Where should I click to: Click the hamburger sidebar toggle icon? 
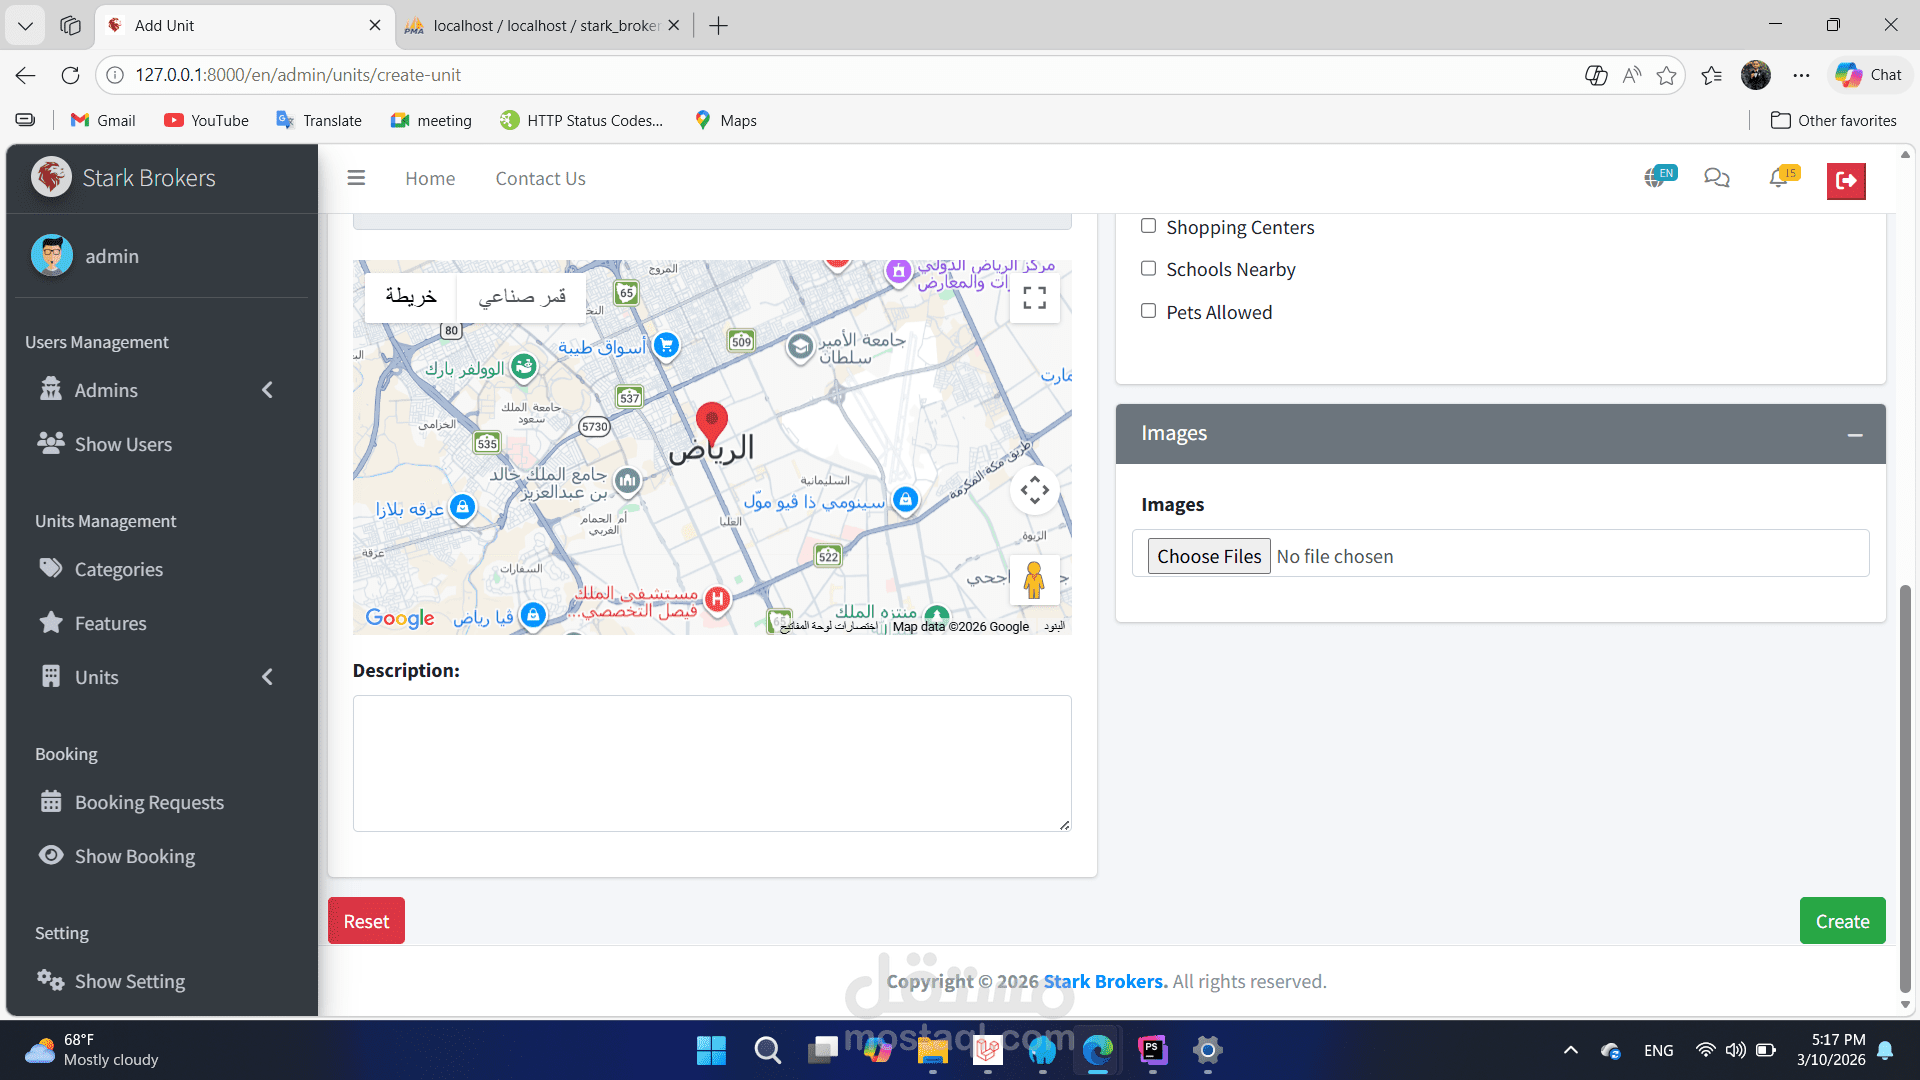[356, 178]
